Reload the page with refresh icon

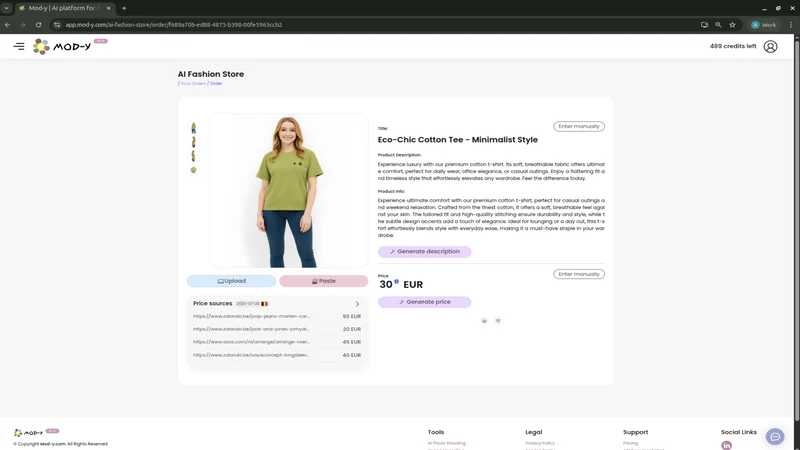tap(38, 24)
